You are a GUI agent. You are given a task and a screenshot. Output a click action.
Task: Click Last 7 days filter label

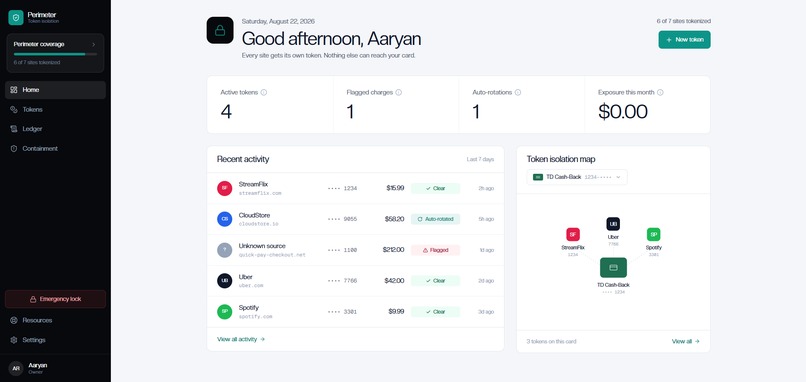pyautogui.click(x=480, y=159)
